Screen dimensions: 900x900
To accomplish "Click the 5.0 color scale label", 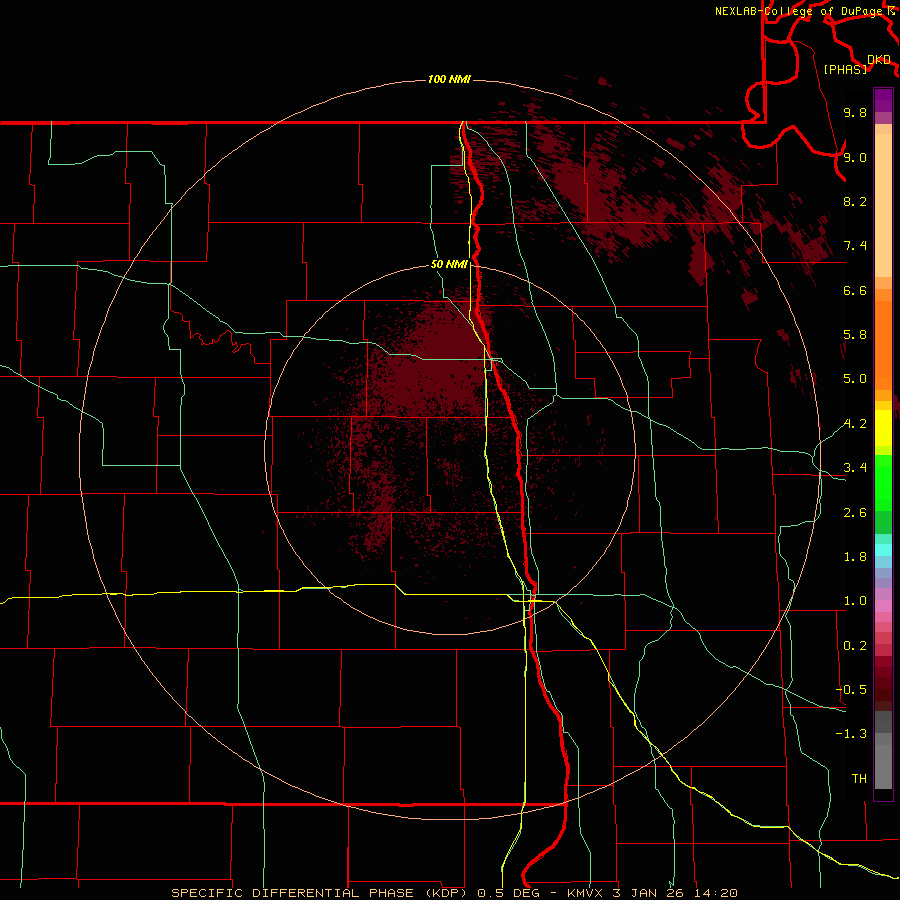I will click(855, 379).
